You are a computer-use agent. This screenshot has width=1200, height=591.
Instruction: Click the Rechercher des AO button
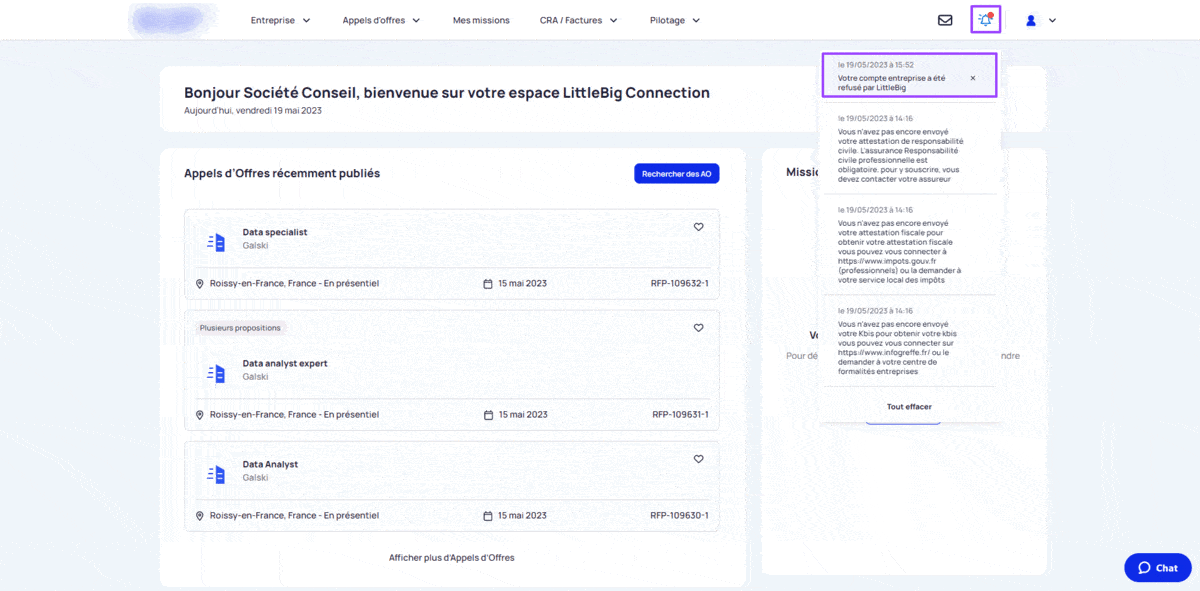click(x=677, y=174)
